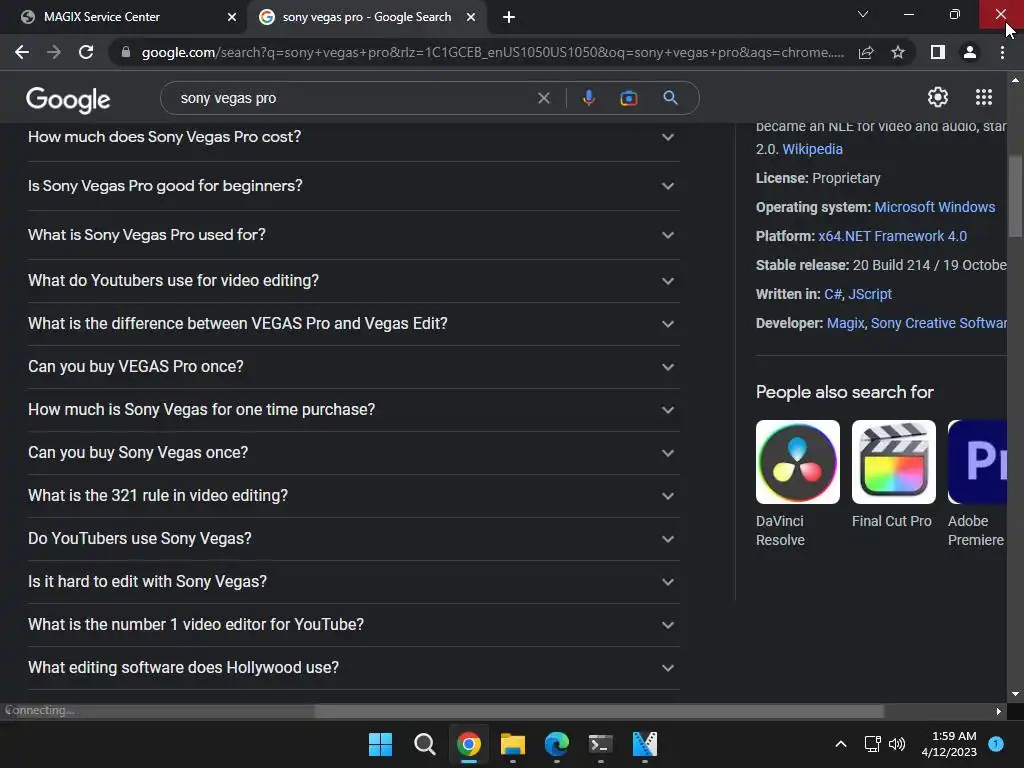Image resolution: width=1024 pixels, height=768 pixels.
Task: Open taskbar Search
Action: (x=424, y=744)
